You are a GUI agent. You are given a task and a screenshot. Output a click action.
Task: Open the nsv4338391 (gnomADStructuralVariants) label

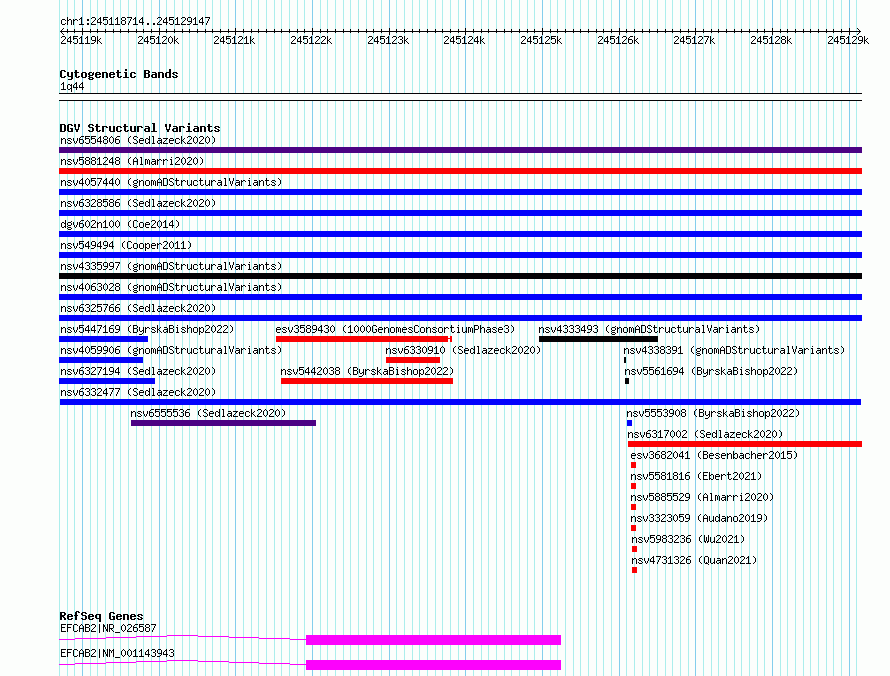pyautogui.click(x=734, y=350)
